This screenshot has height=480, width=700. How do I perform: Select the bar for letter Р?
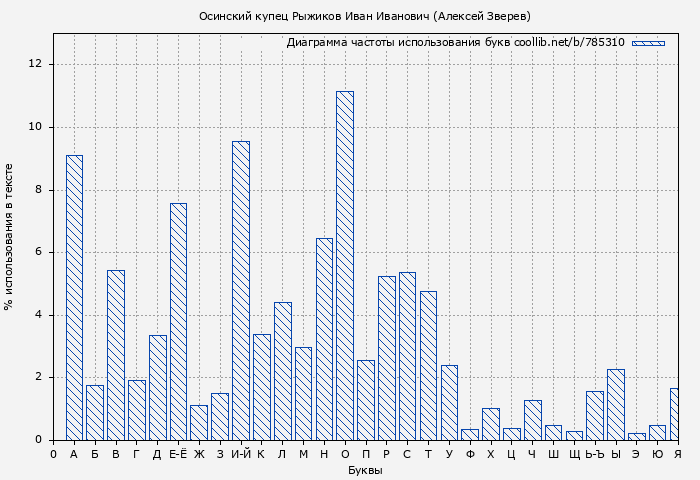386,358
